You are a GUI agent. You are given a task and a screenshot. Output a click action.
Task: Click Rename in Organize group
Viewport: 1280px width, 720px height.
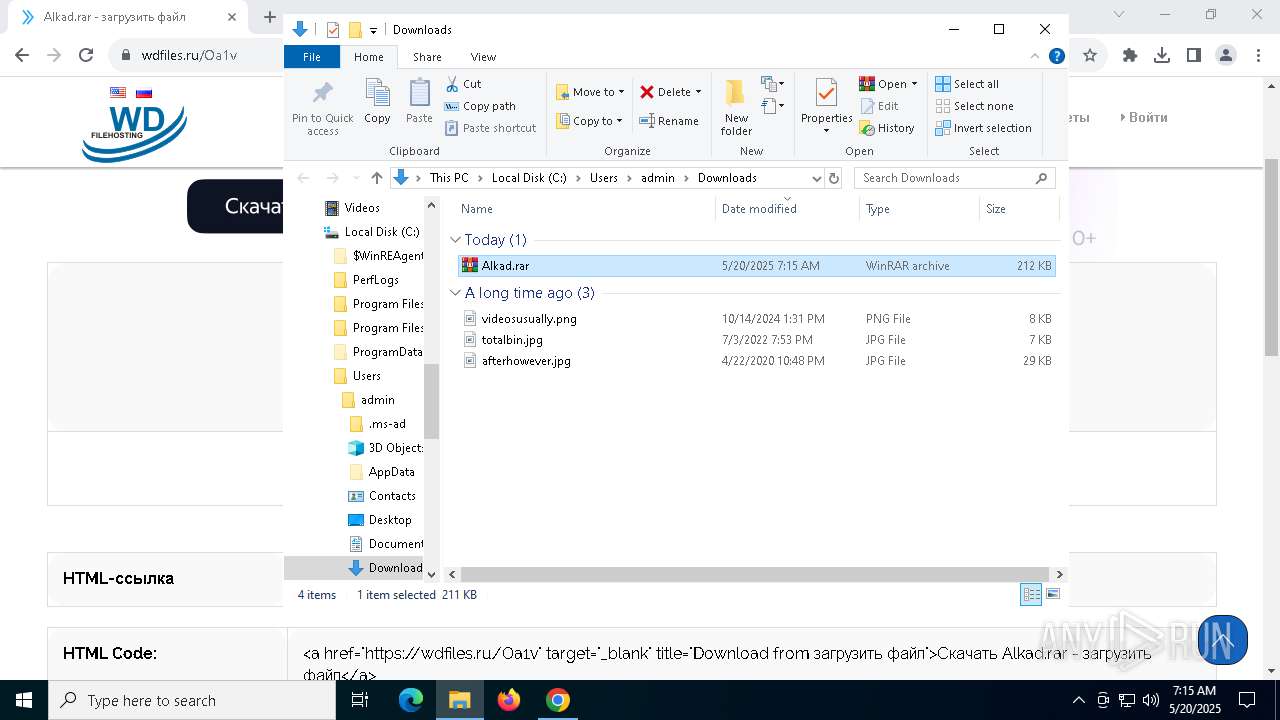pos(669,121)
